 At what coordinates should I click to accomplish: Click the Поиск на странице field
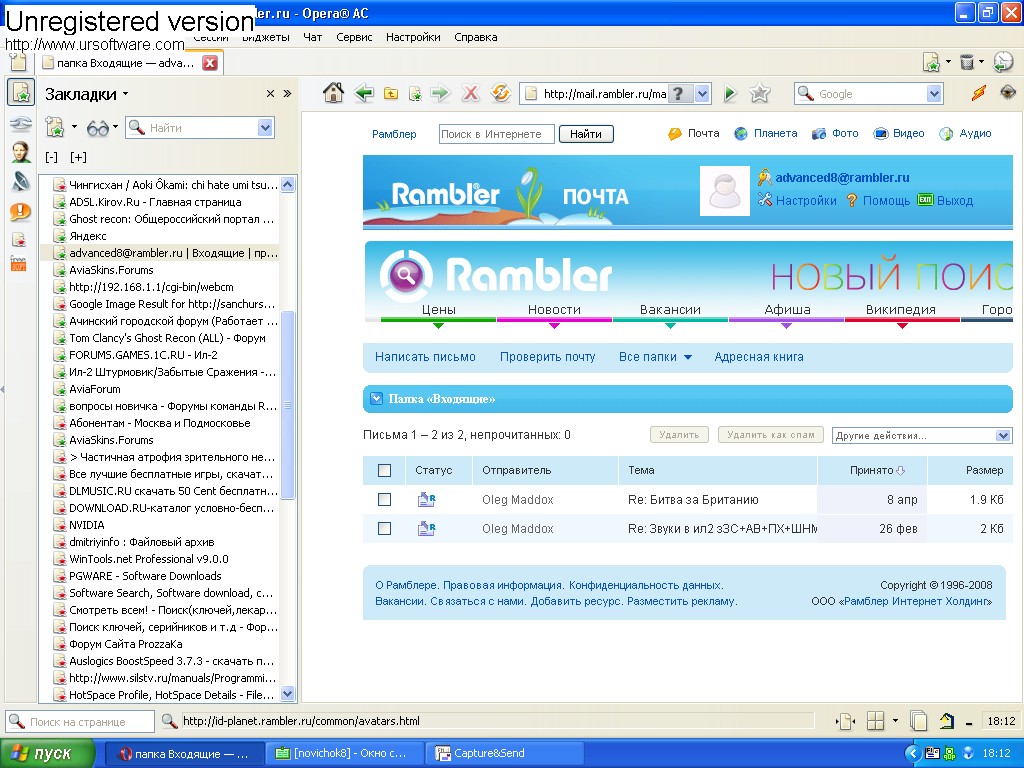click(x=80, y=722)
